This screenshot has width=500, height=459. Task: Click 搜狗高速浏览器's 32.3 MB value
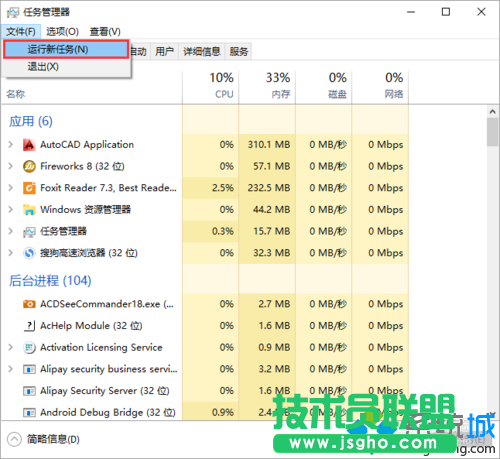point(272,253)
